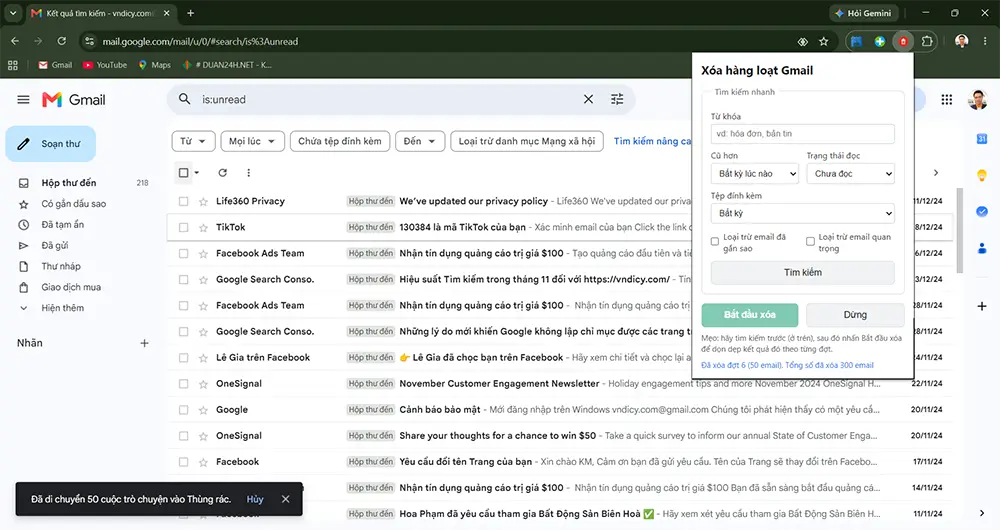Screen dimensions: 1000x530
Task: Select the TikTok email checkbox
Action: (184, 228)
